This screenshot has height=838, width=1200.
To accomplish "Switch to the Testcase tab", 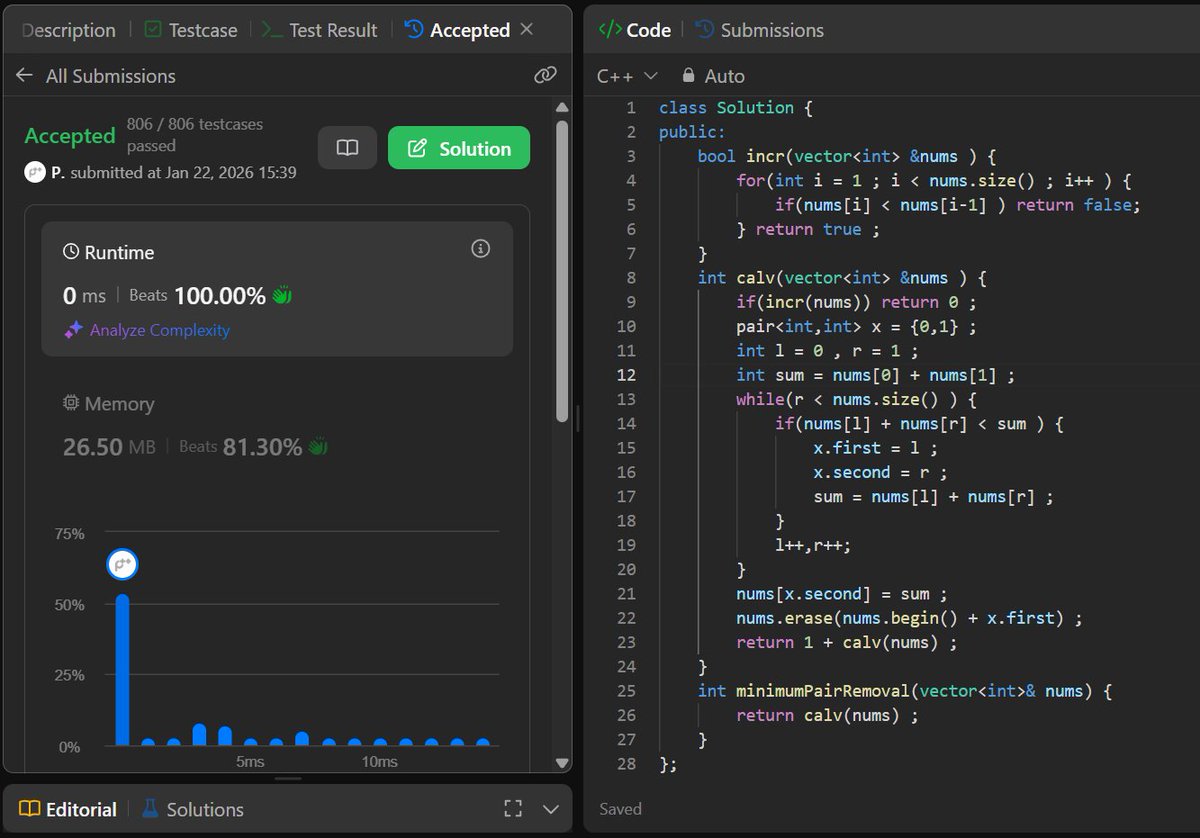I will [191, 30].
